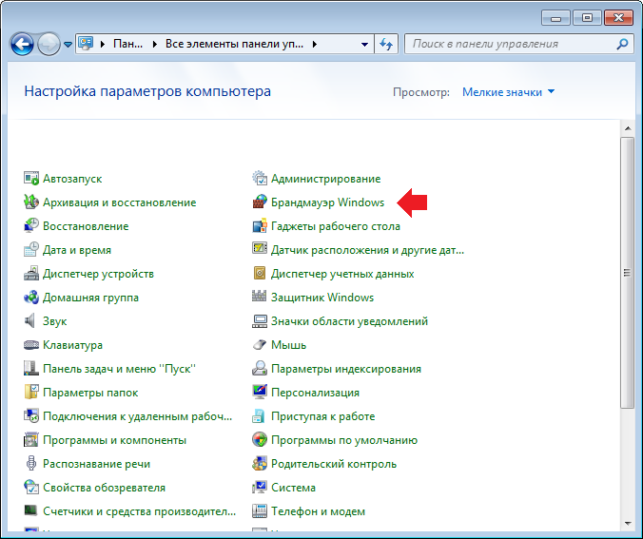Close the control panel window
The height and width of the screenshot is (539, 643).
point(618,18)
